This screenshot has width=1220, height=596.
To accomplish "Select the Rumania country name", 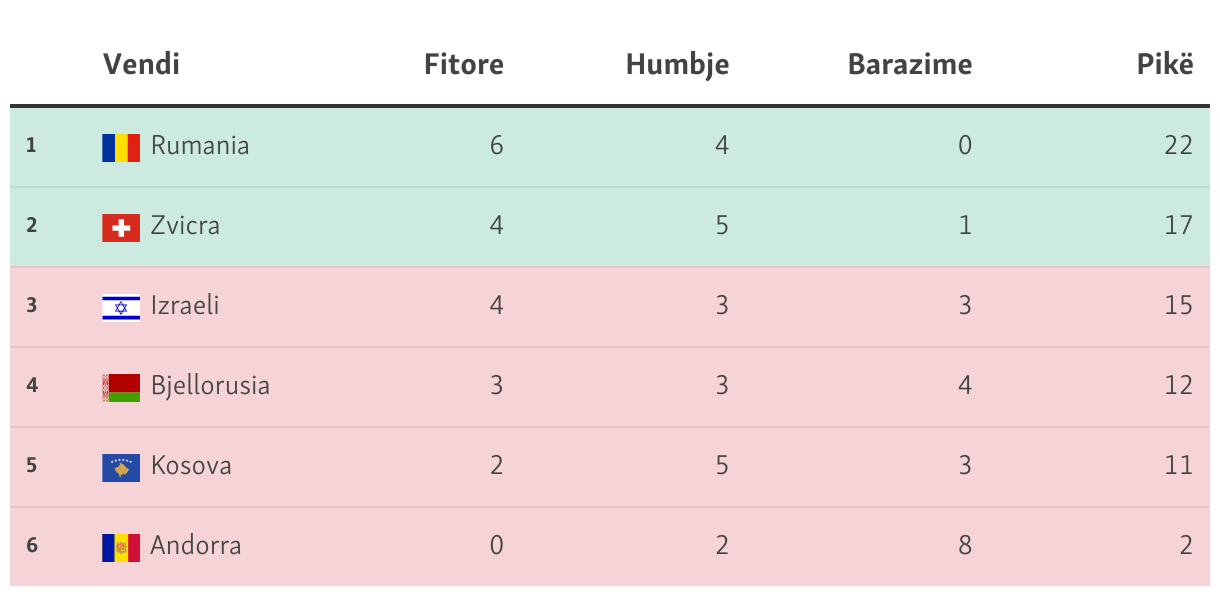I will 200,146.
